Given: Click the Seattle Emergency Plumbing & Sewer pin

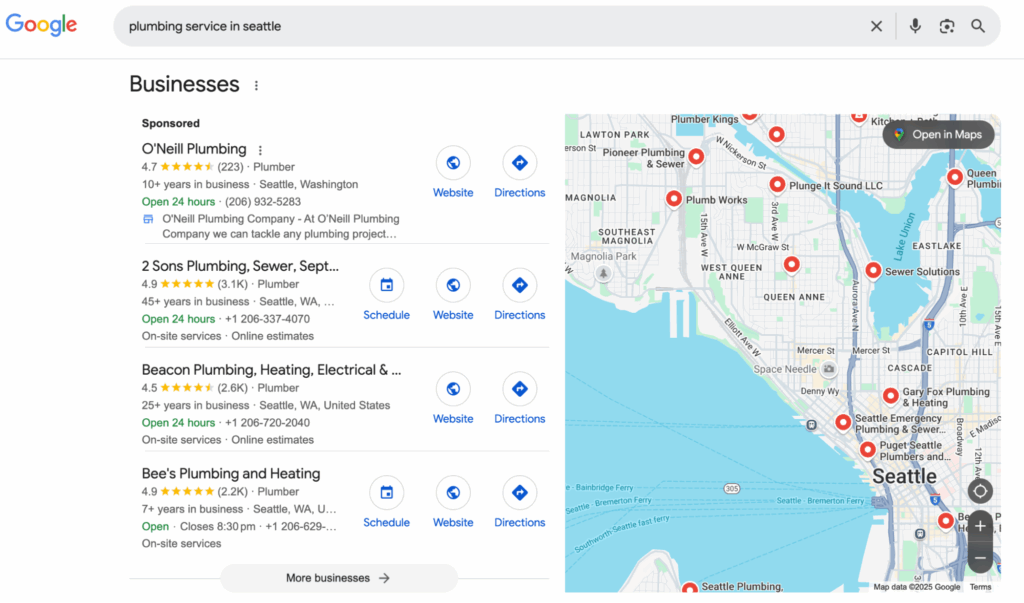Looking at the screenshot, I should coord(843,423).
